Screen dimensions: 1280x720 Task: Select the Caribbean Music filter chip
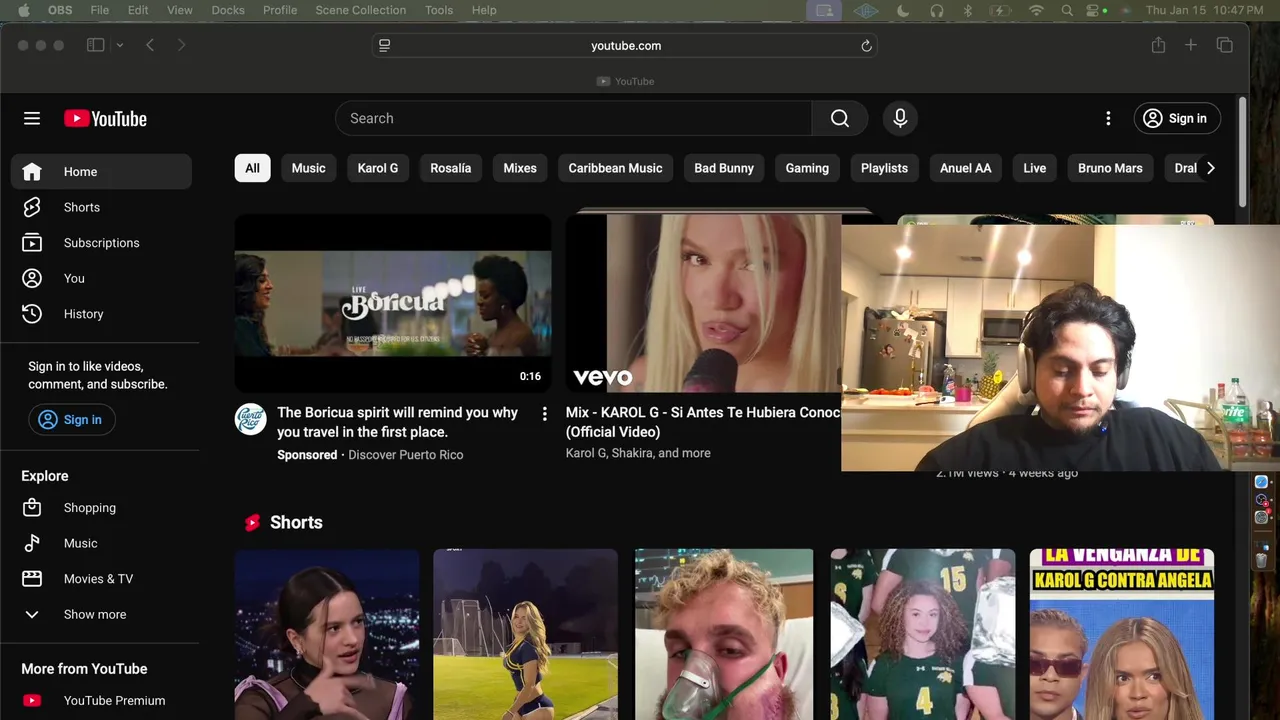point(615,168)
